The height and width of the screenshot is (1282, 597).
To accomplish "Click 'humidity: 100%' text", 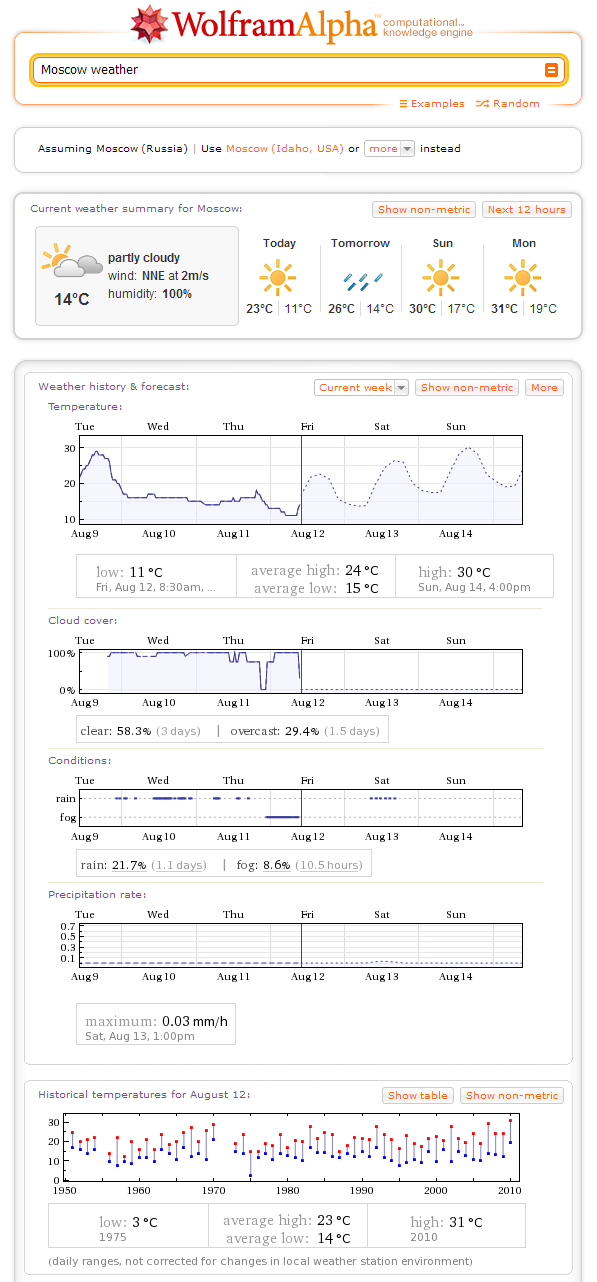I will click(150, 294).
